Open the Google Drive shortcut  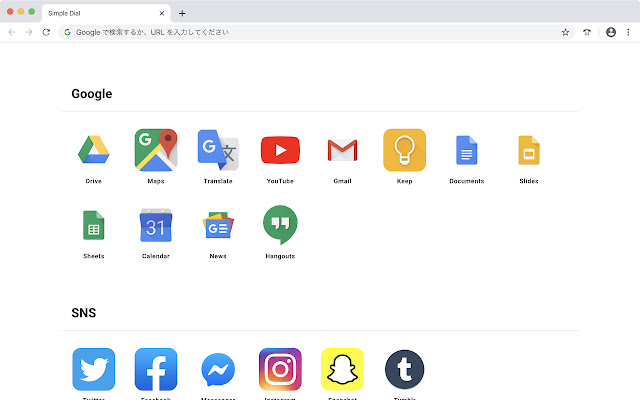pyautogui.click(x=93, y=150)
